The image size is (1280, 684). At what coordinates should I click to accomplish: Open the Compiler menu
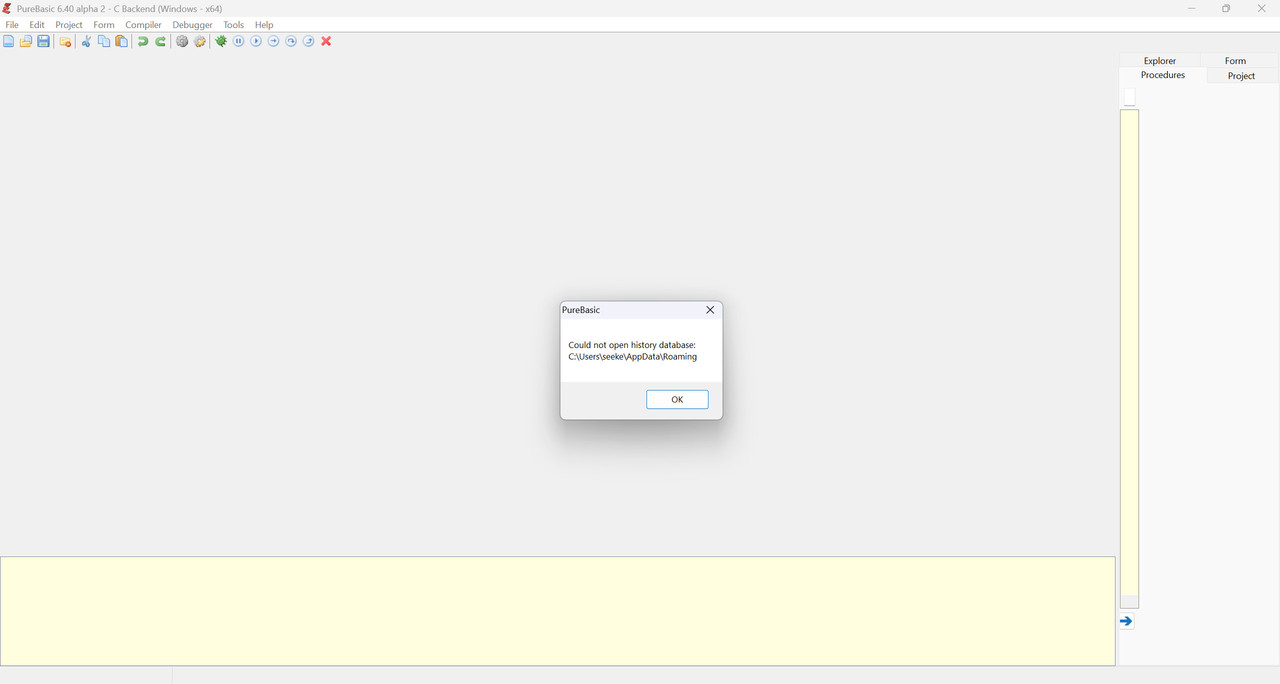click(143, 25)
